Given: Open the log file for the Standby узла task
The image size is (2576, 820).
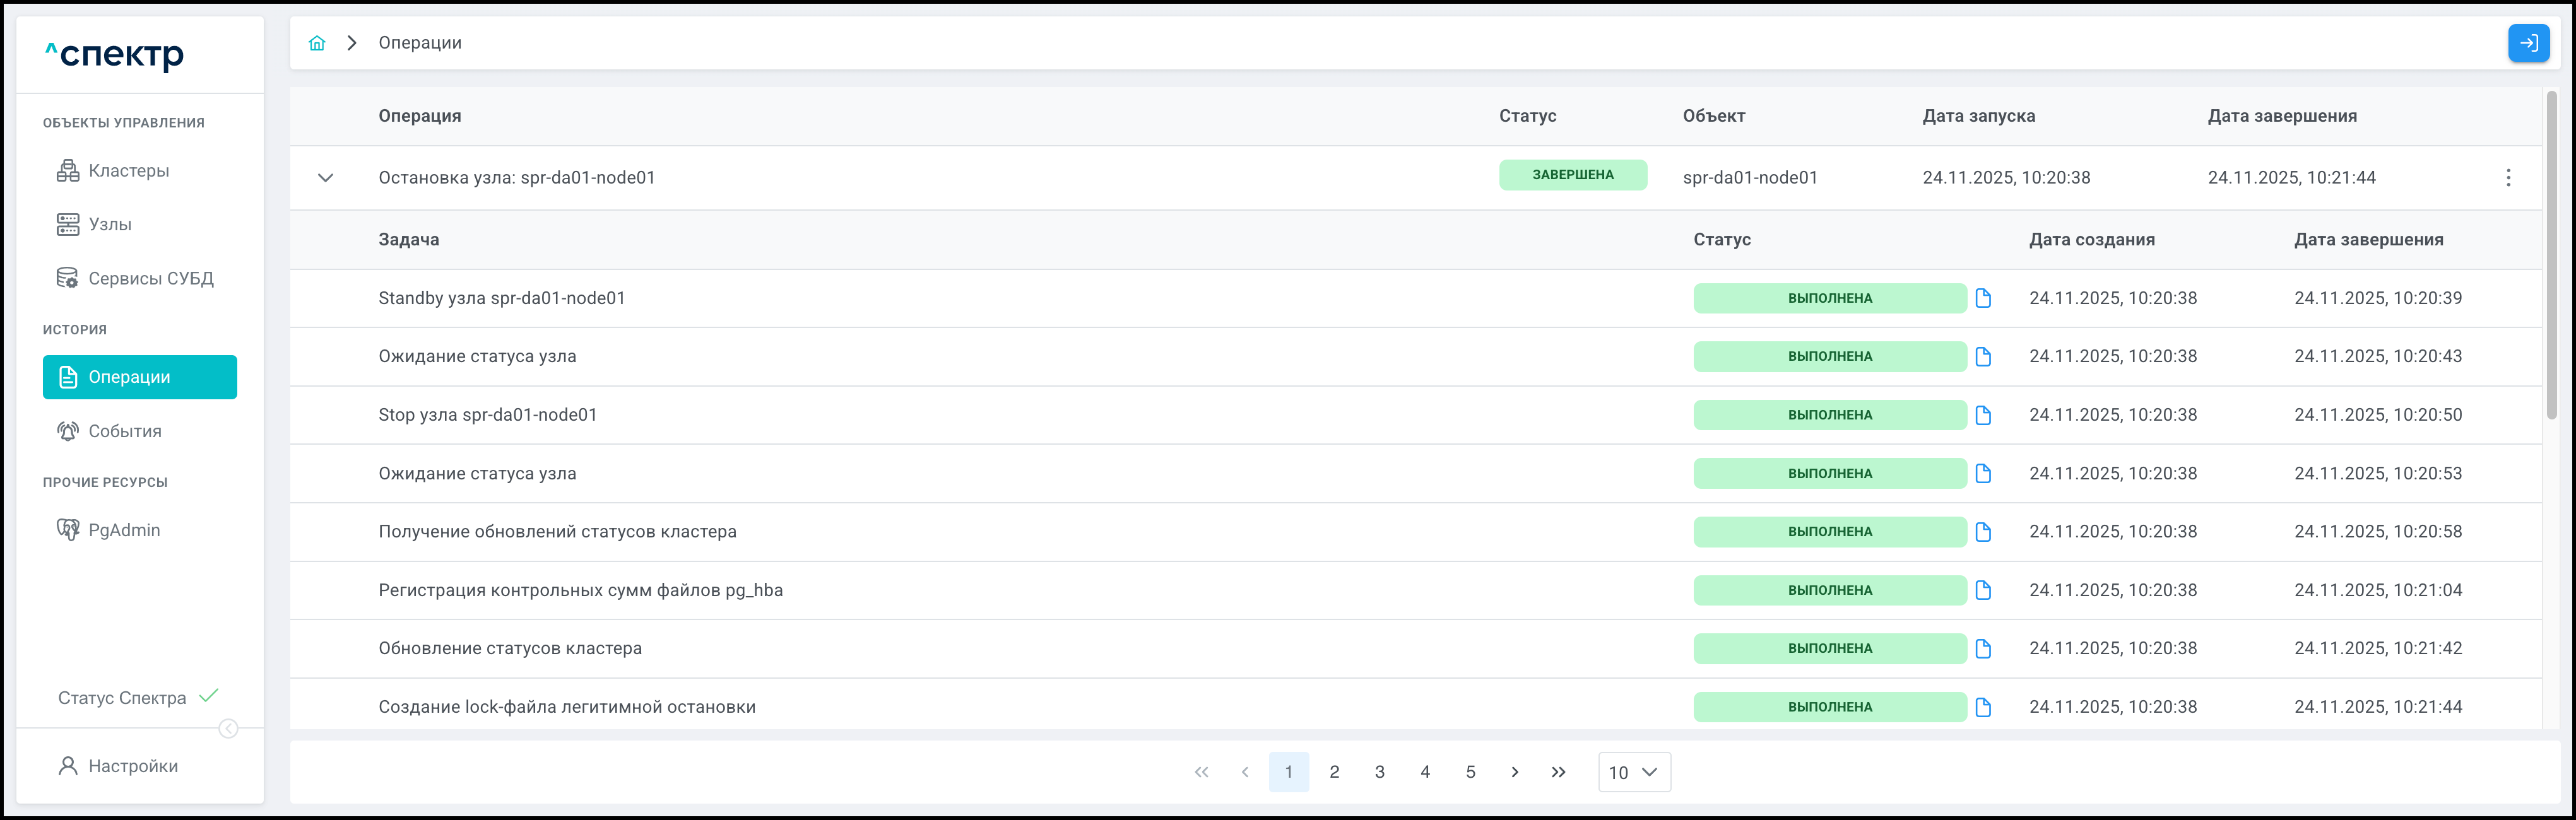Looking at the screenshot, I should click(x=1983, y=298).
